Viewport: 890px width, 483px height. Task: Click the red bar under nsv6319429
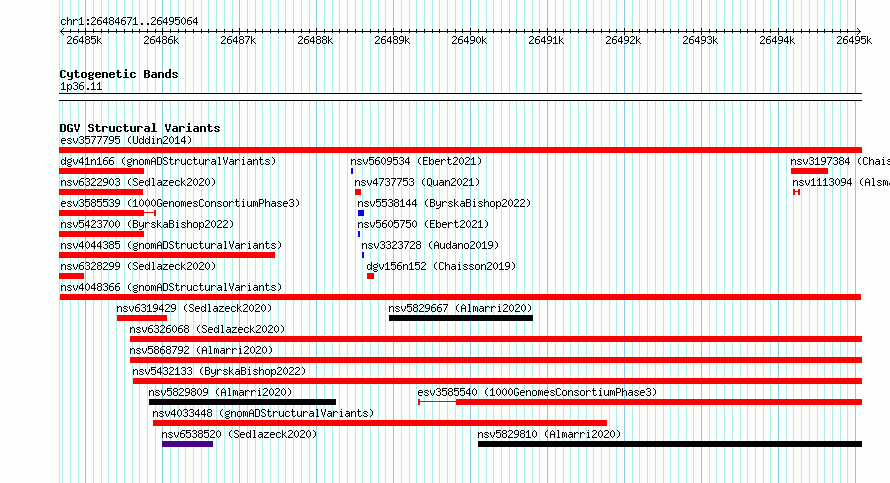tap(142, 318)
